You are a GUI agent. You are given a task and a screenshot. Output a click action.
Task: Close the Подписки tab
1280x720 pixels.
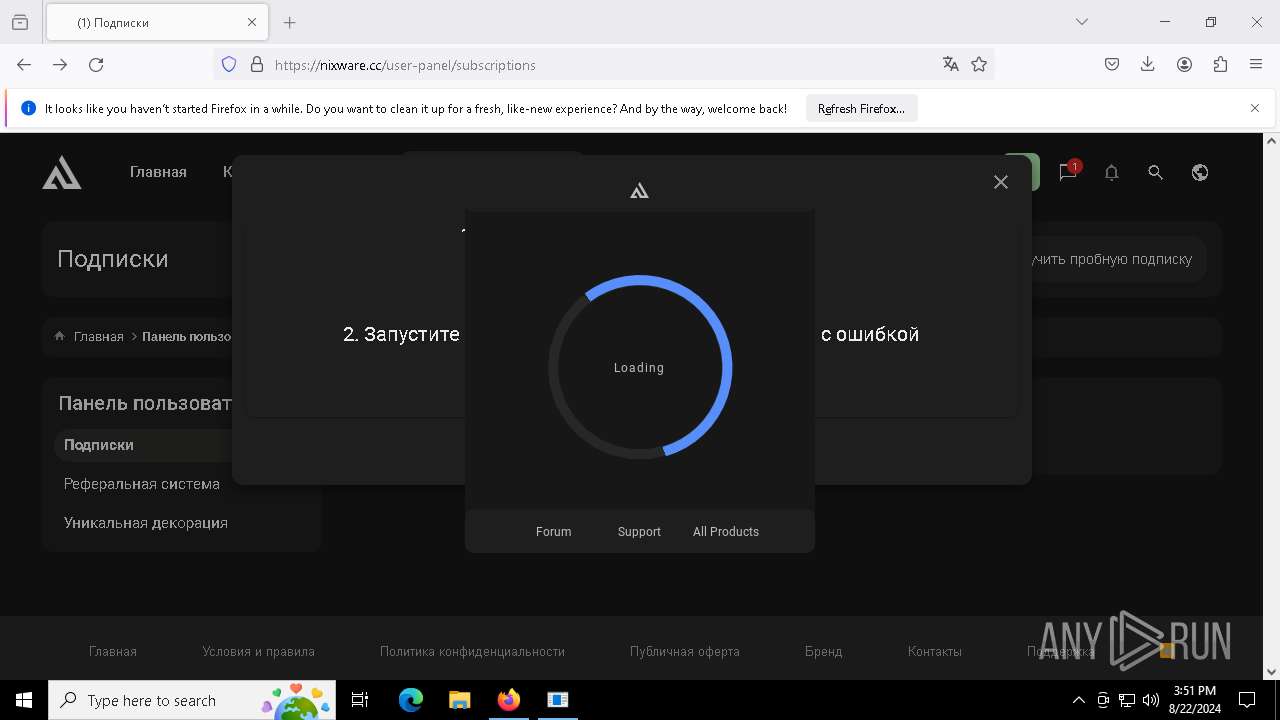(252, 22)
